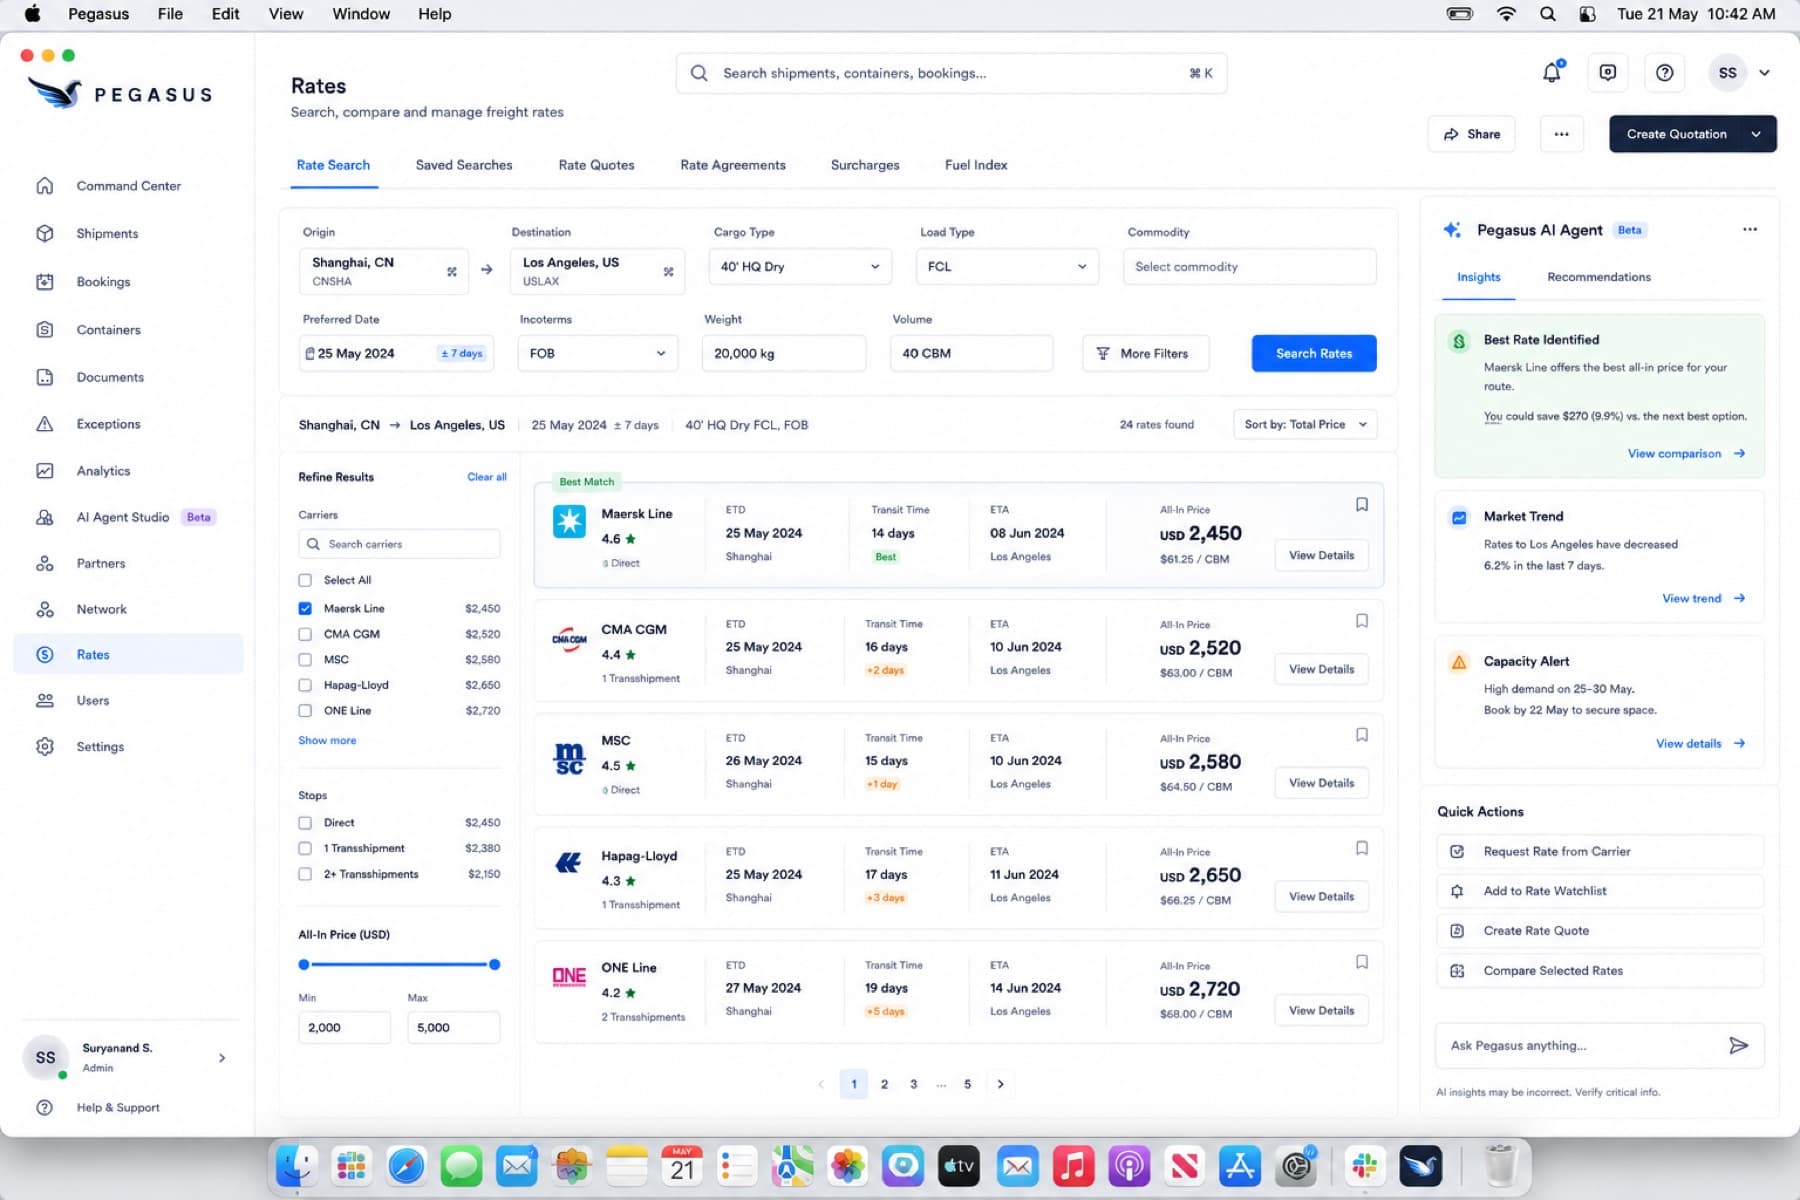
Task: Expand the Create Quotation dropdown arrow
Action: [1757, 134]
